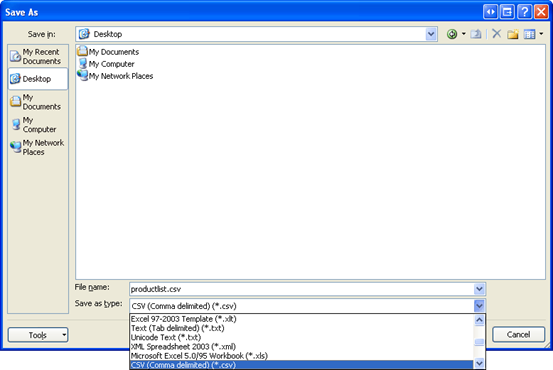The width and height of the screenshot is (553, 370).
Task: Go up one folder level icon
Action: click(x=476, y=34)
